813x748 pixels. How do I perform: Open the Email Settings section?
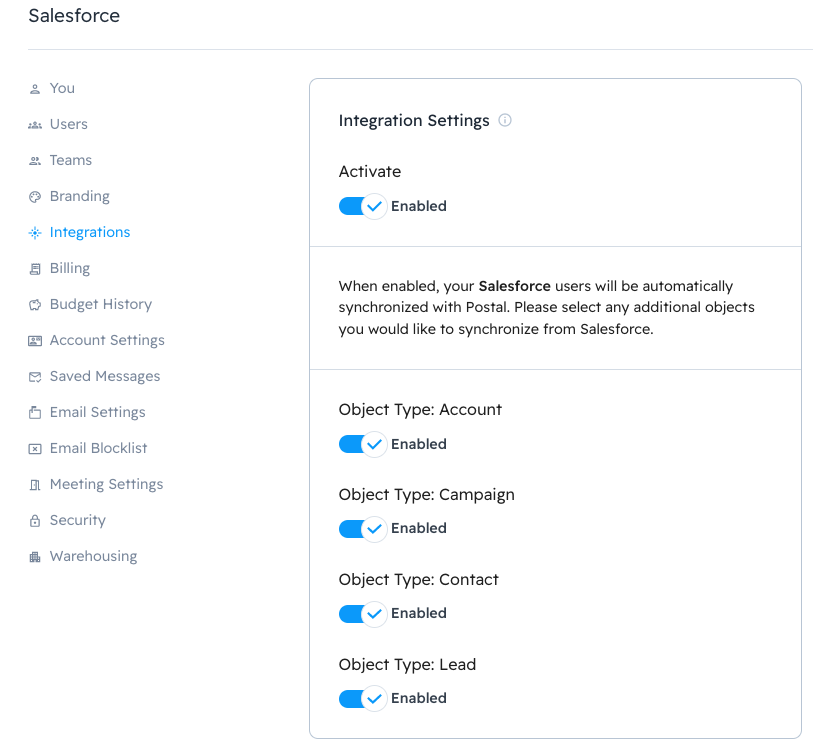pos(96,412)
